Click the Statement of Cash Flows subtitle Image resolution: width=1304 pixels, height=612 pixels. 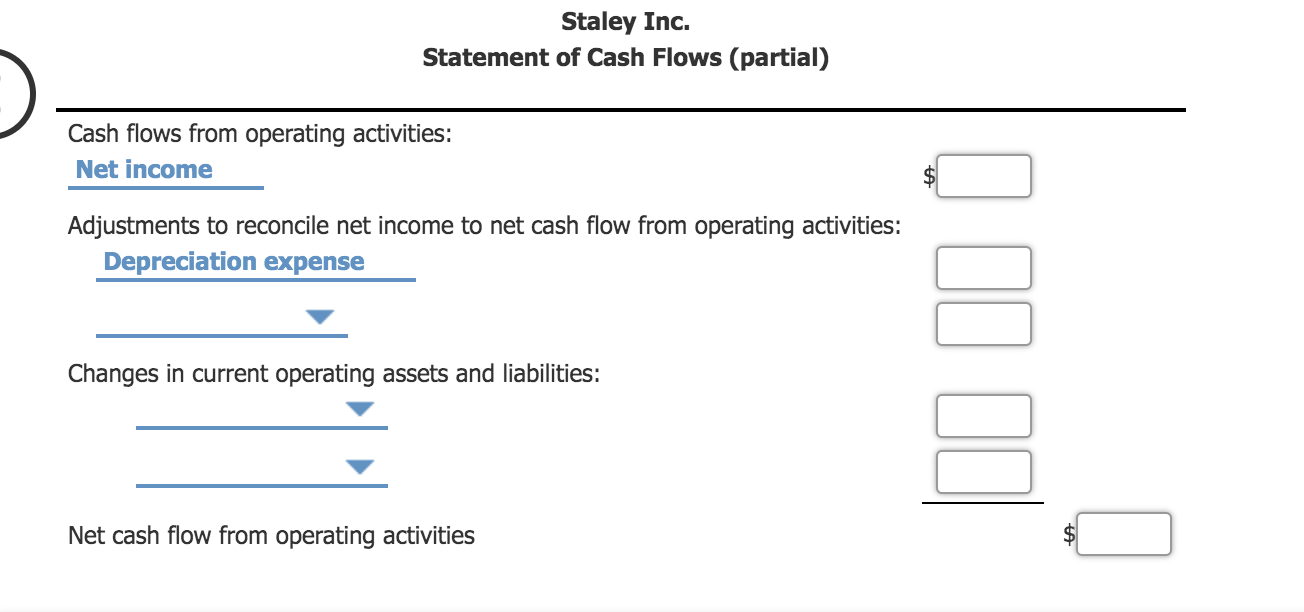tap(625, 58)
